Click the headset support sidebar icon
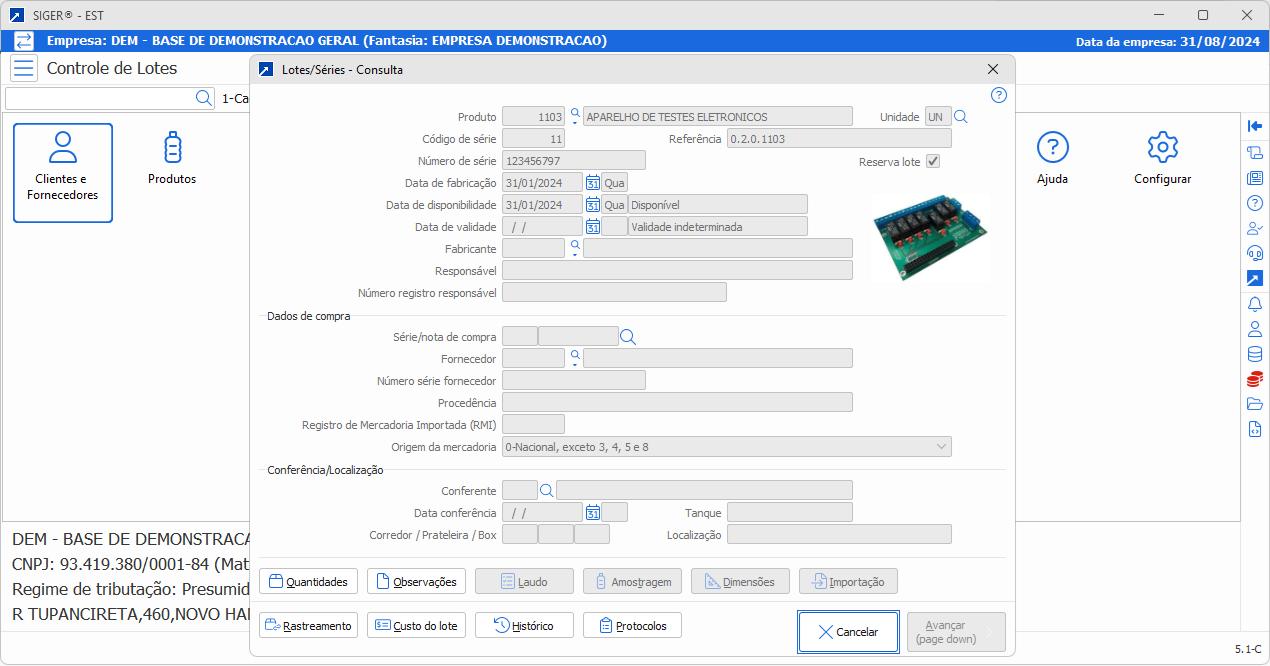Image resolution: width=1270 pixels, height=666 pixels. (x=1255, y=253)
